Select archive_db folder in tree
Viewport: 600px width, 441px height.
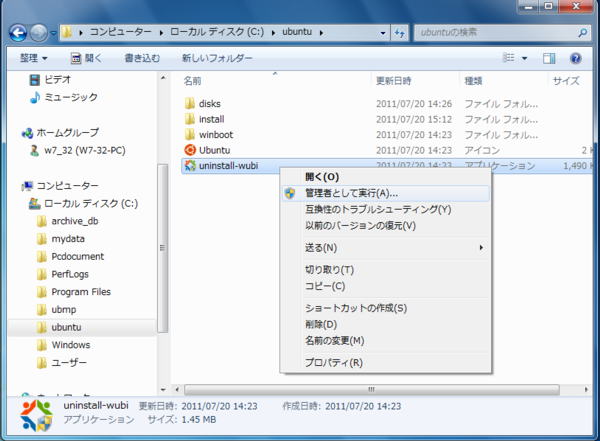pyautogui.click(x=67, y=221)
